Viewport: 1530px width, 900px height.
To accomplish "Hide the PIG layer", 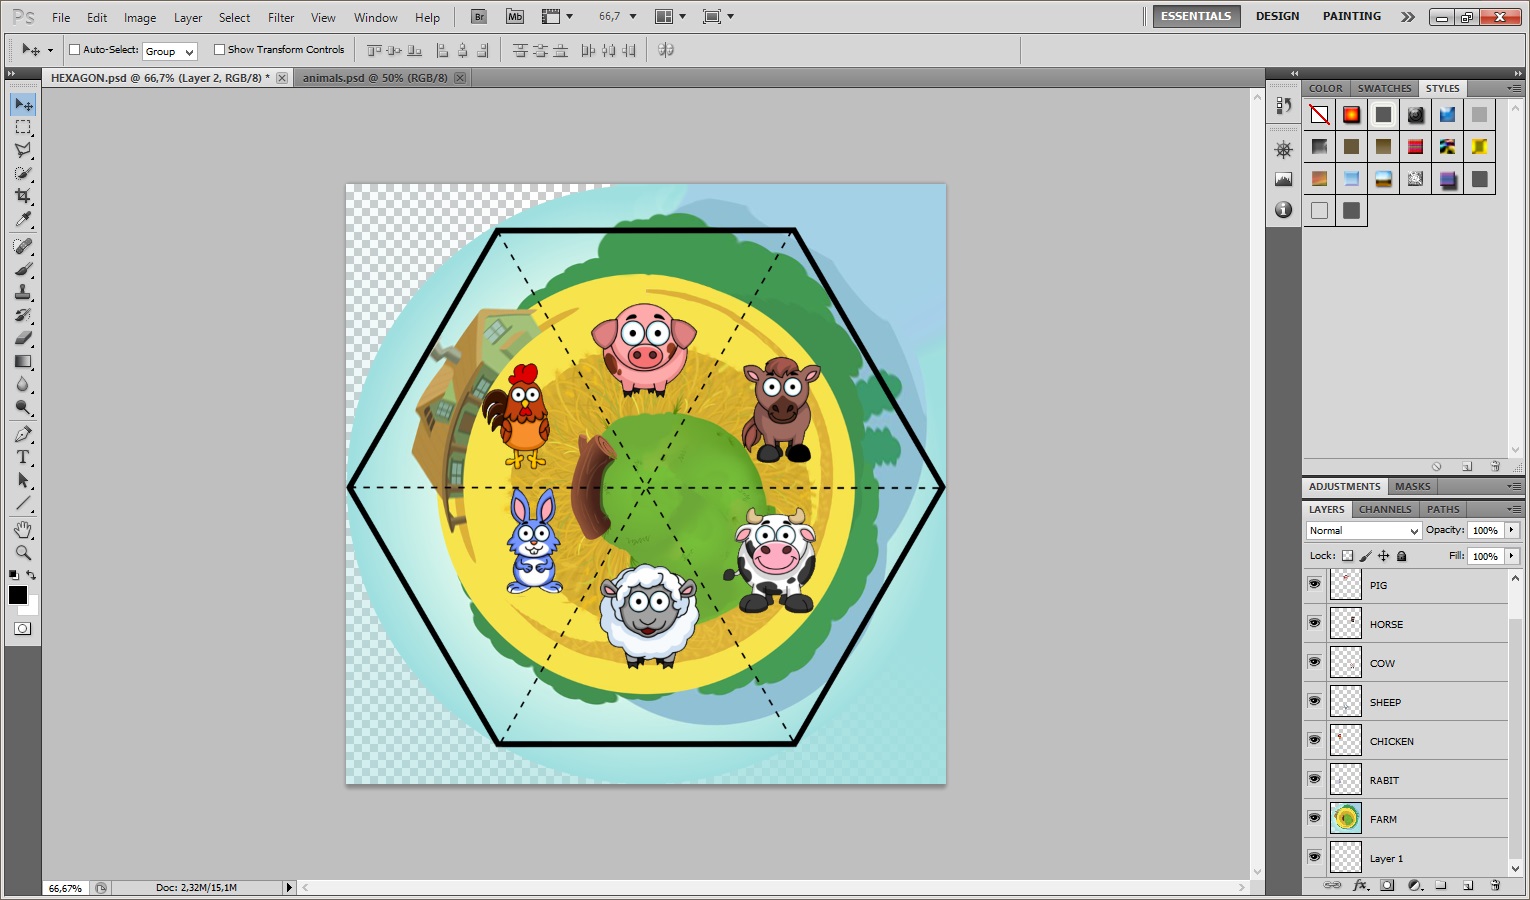I will tap(1314, 584).
